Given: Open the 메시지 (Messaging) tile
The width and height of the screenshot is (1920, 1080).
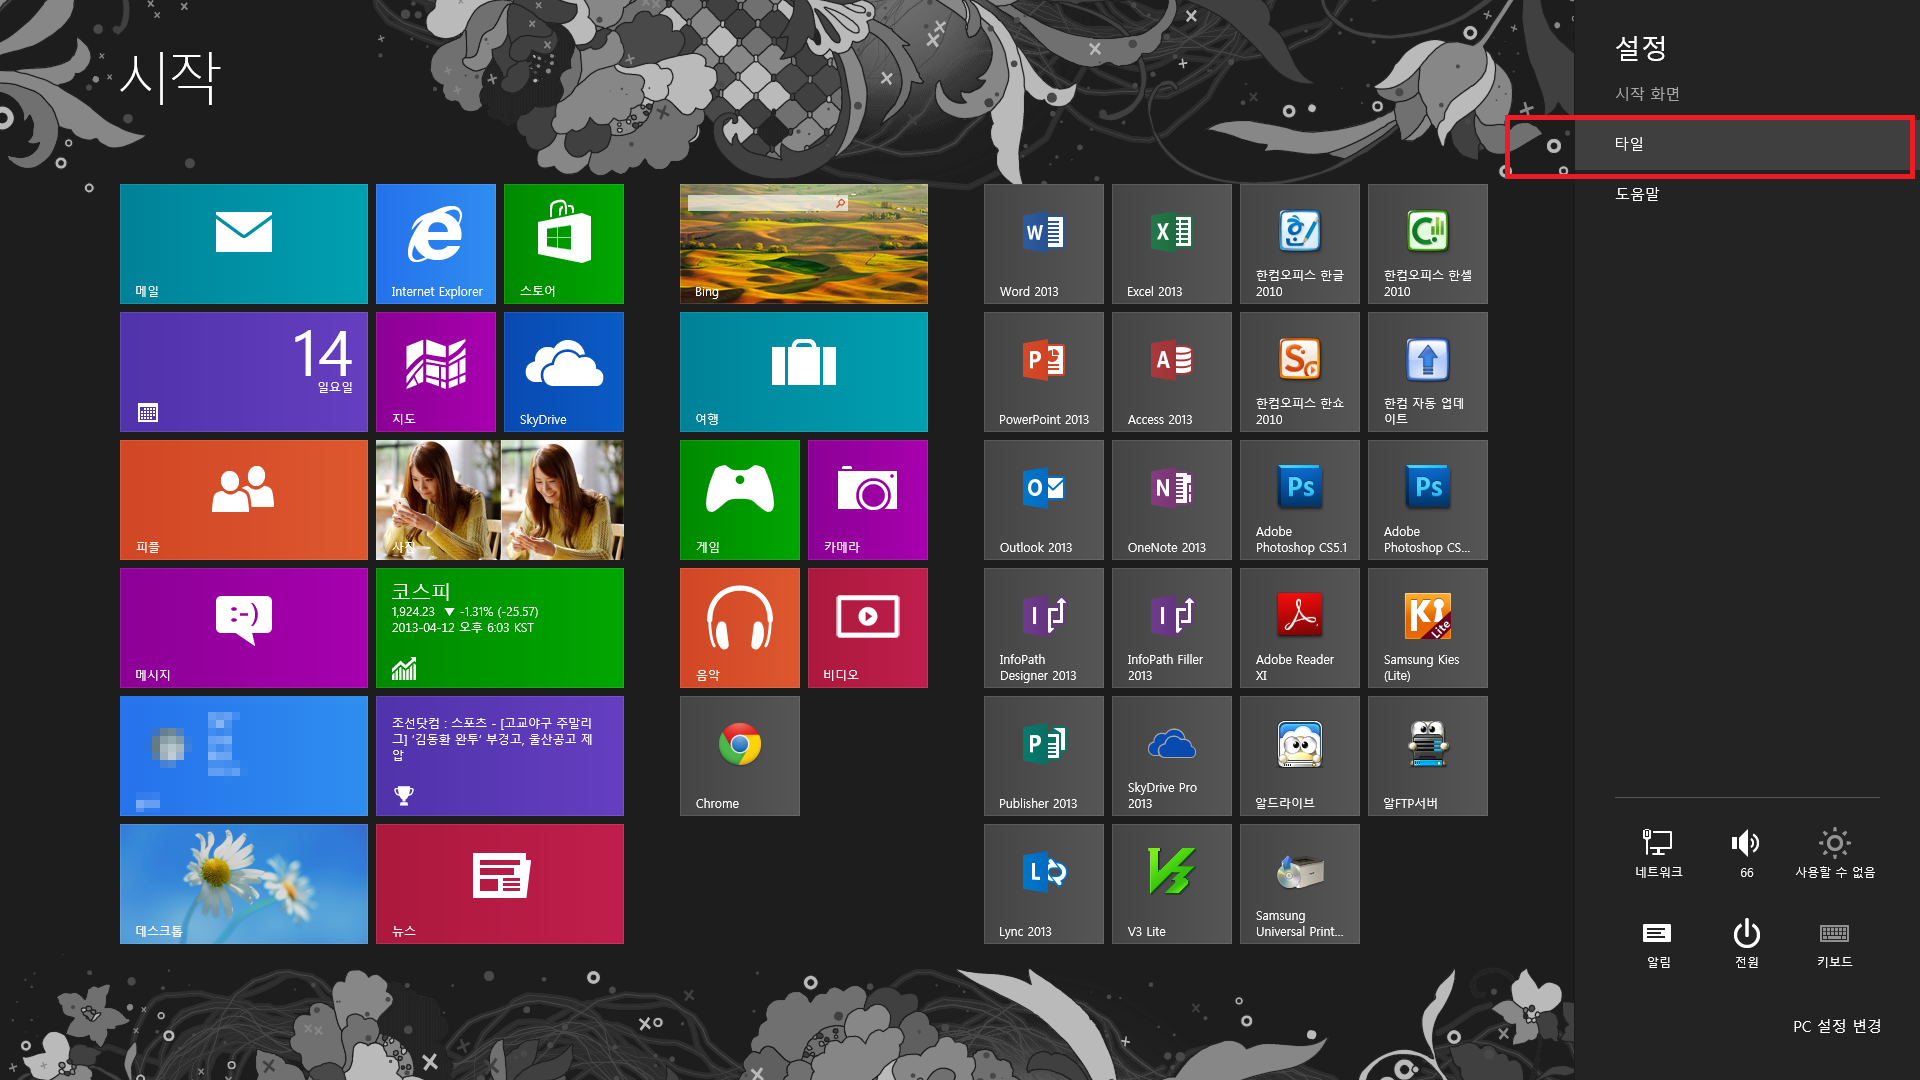Looking at the screenshot, I should [244, 628].
